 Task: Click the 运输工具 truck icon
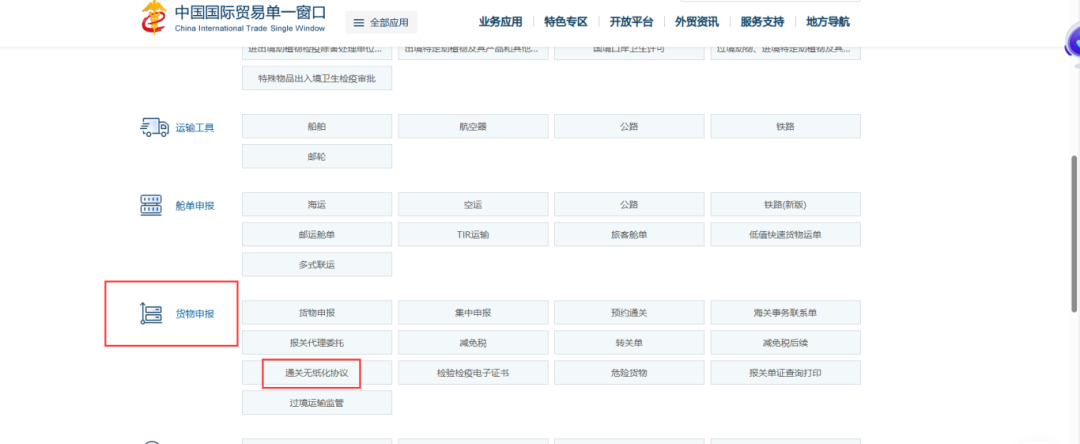153,127
